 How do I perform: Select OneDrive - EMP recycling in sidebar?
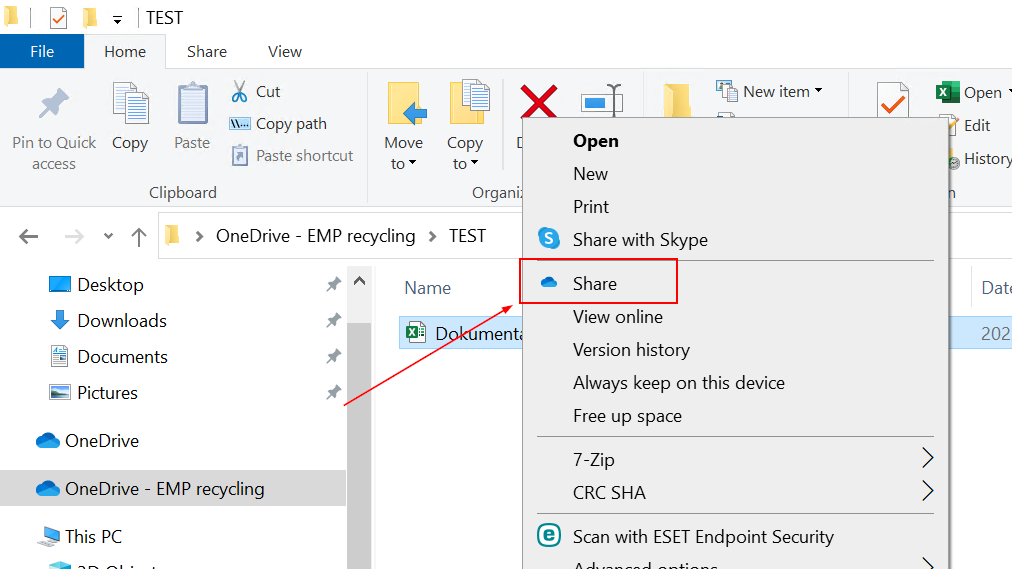click(x=164, y=489)
